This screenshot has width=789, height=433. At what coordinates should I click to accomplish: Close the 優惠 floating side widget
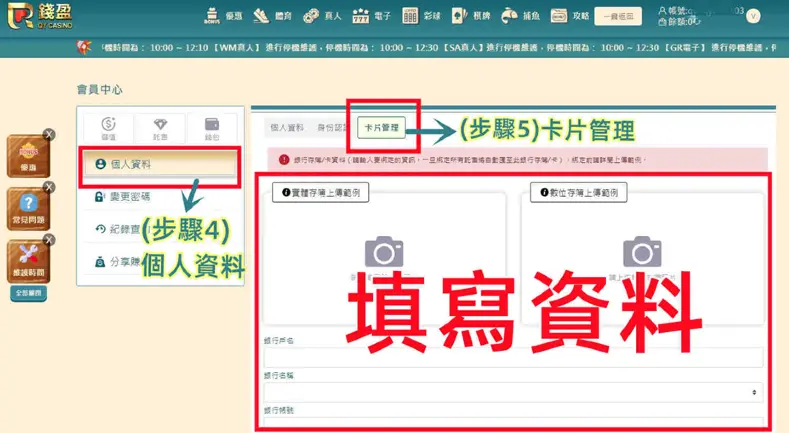pos(49,134)
